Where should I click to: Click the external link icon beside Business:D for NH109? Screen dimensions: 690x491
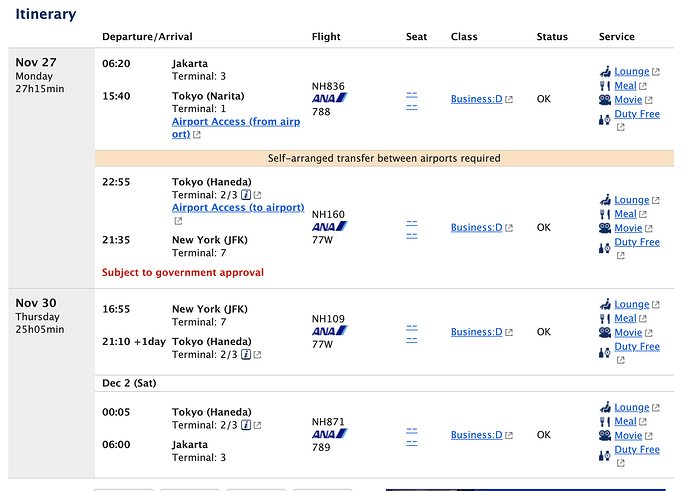coord(509,332)
